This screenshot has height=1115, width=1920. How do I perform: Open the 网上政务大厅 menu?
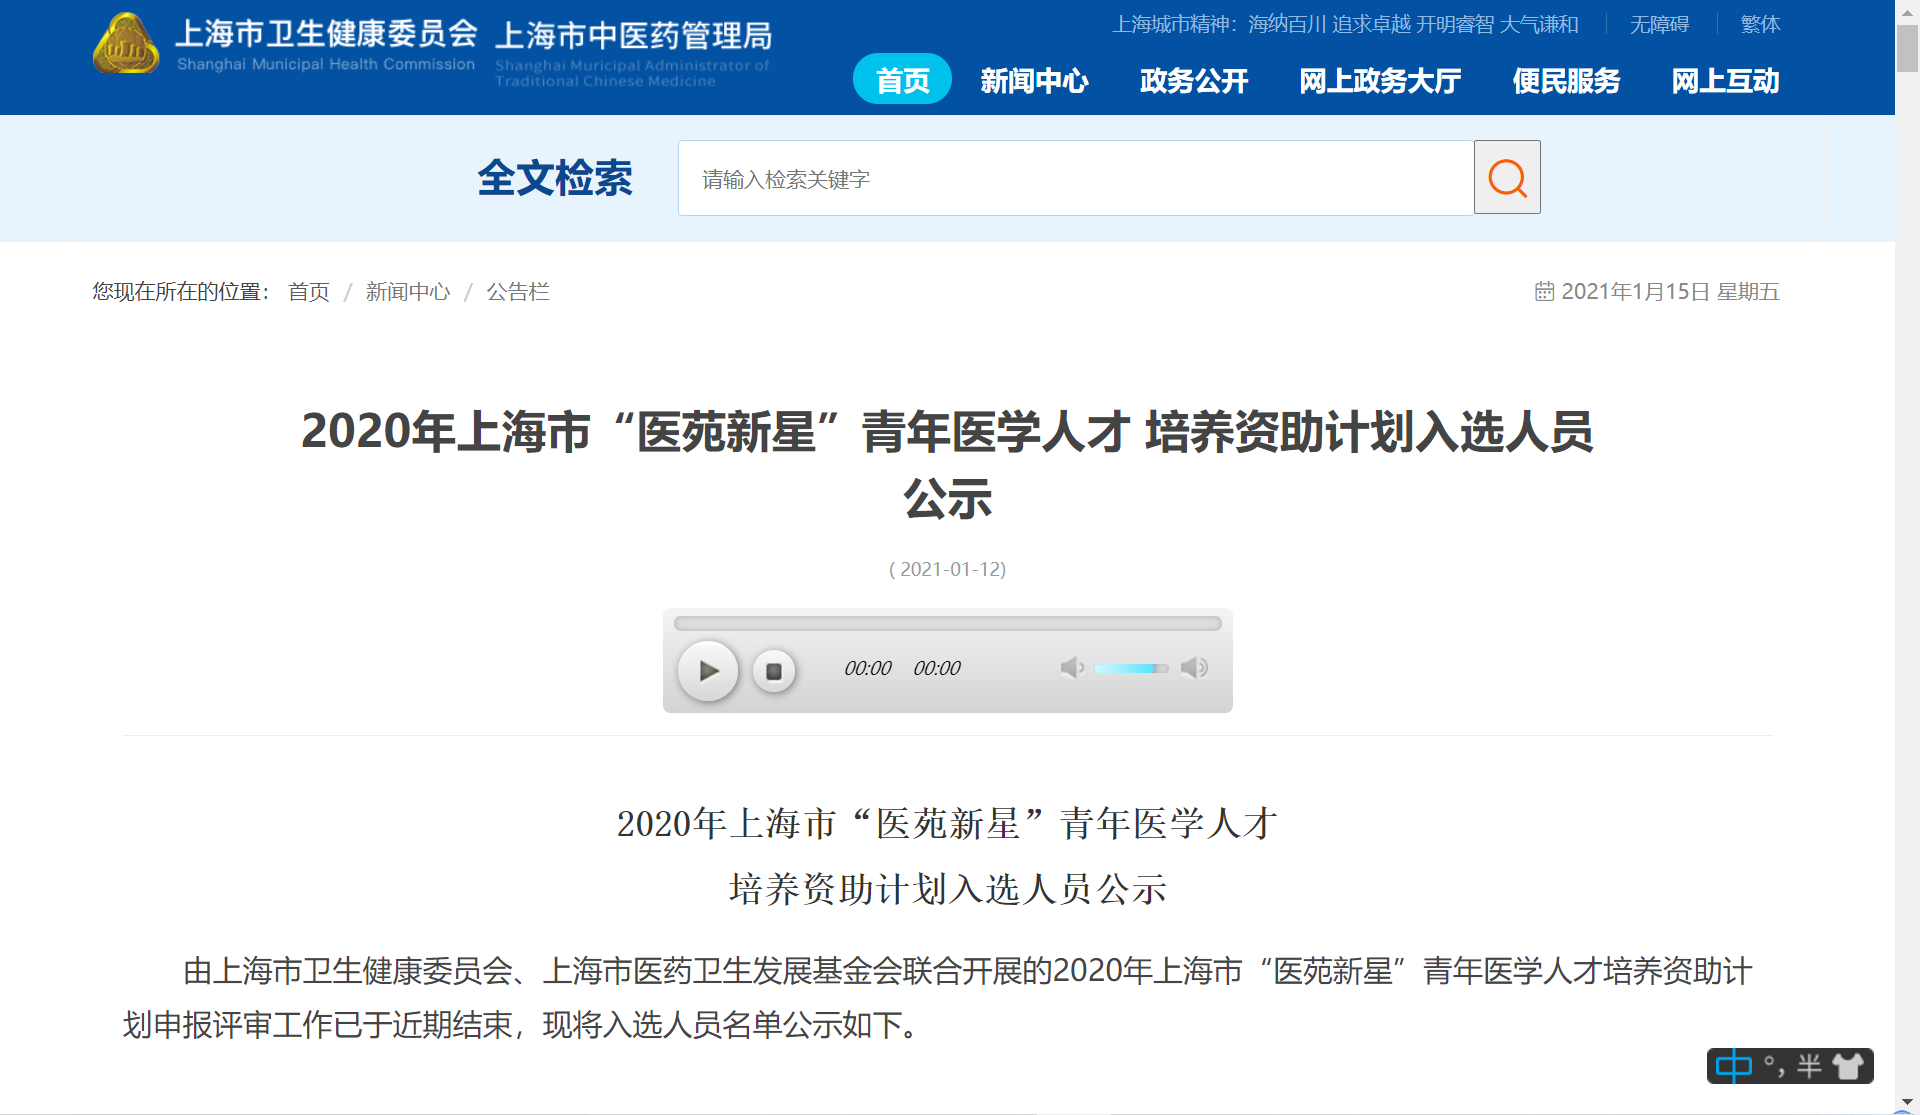pyautogui.click(x=1380, y=80)
